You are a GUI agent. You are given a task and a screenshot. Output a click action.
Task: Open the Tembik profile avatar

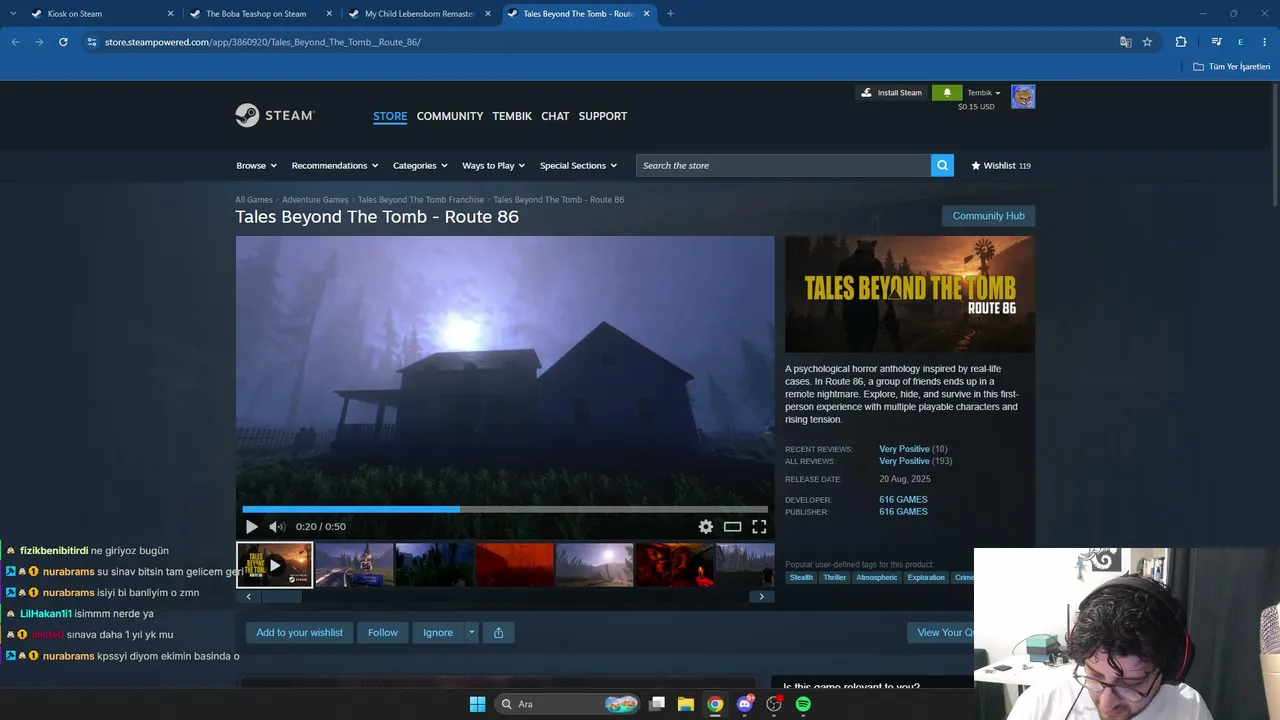click(x=1023, y=97)
